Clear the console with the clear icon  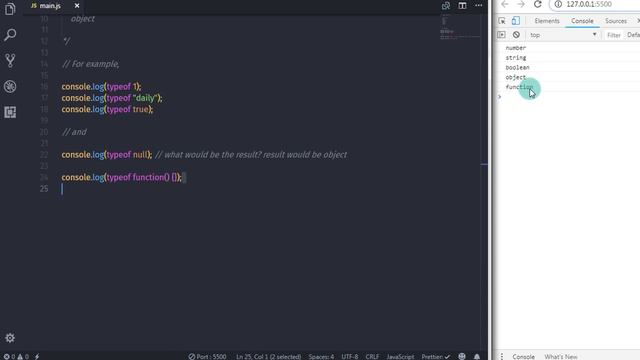(516, 35)
